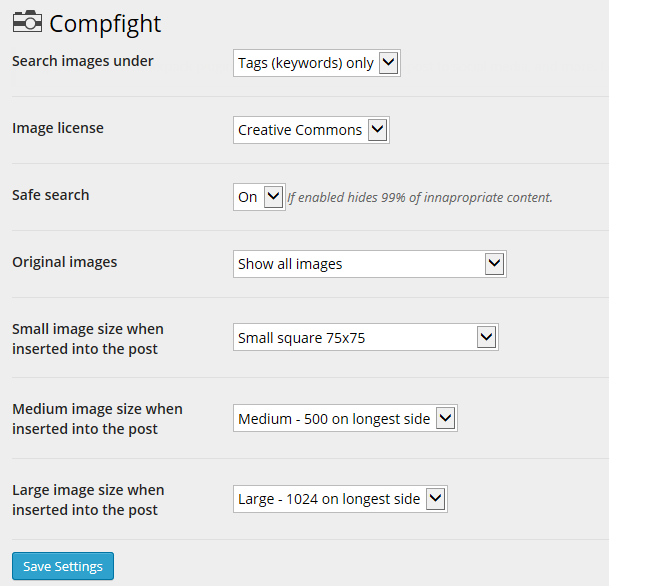Open the Image license dropdown
Screen dimensions: 650x586
[311, 130]
